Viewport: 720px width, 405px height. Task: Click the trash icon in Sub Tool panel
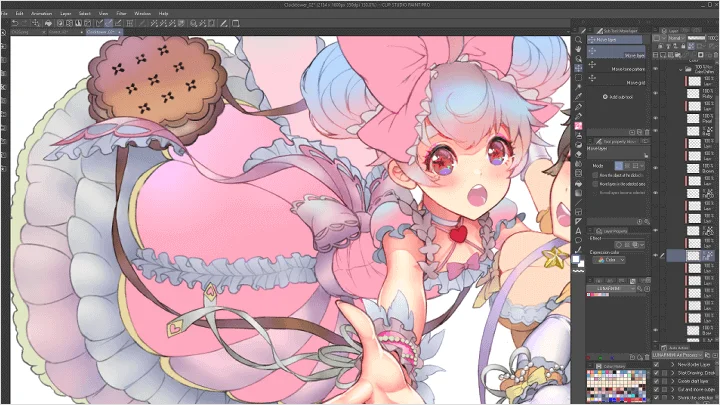[x=647, y=132]
